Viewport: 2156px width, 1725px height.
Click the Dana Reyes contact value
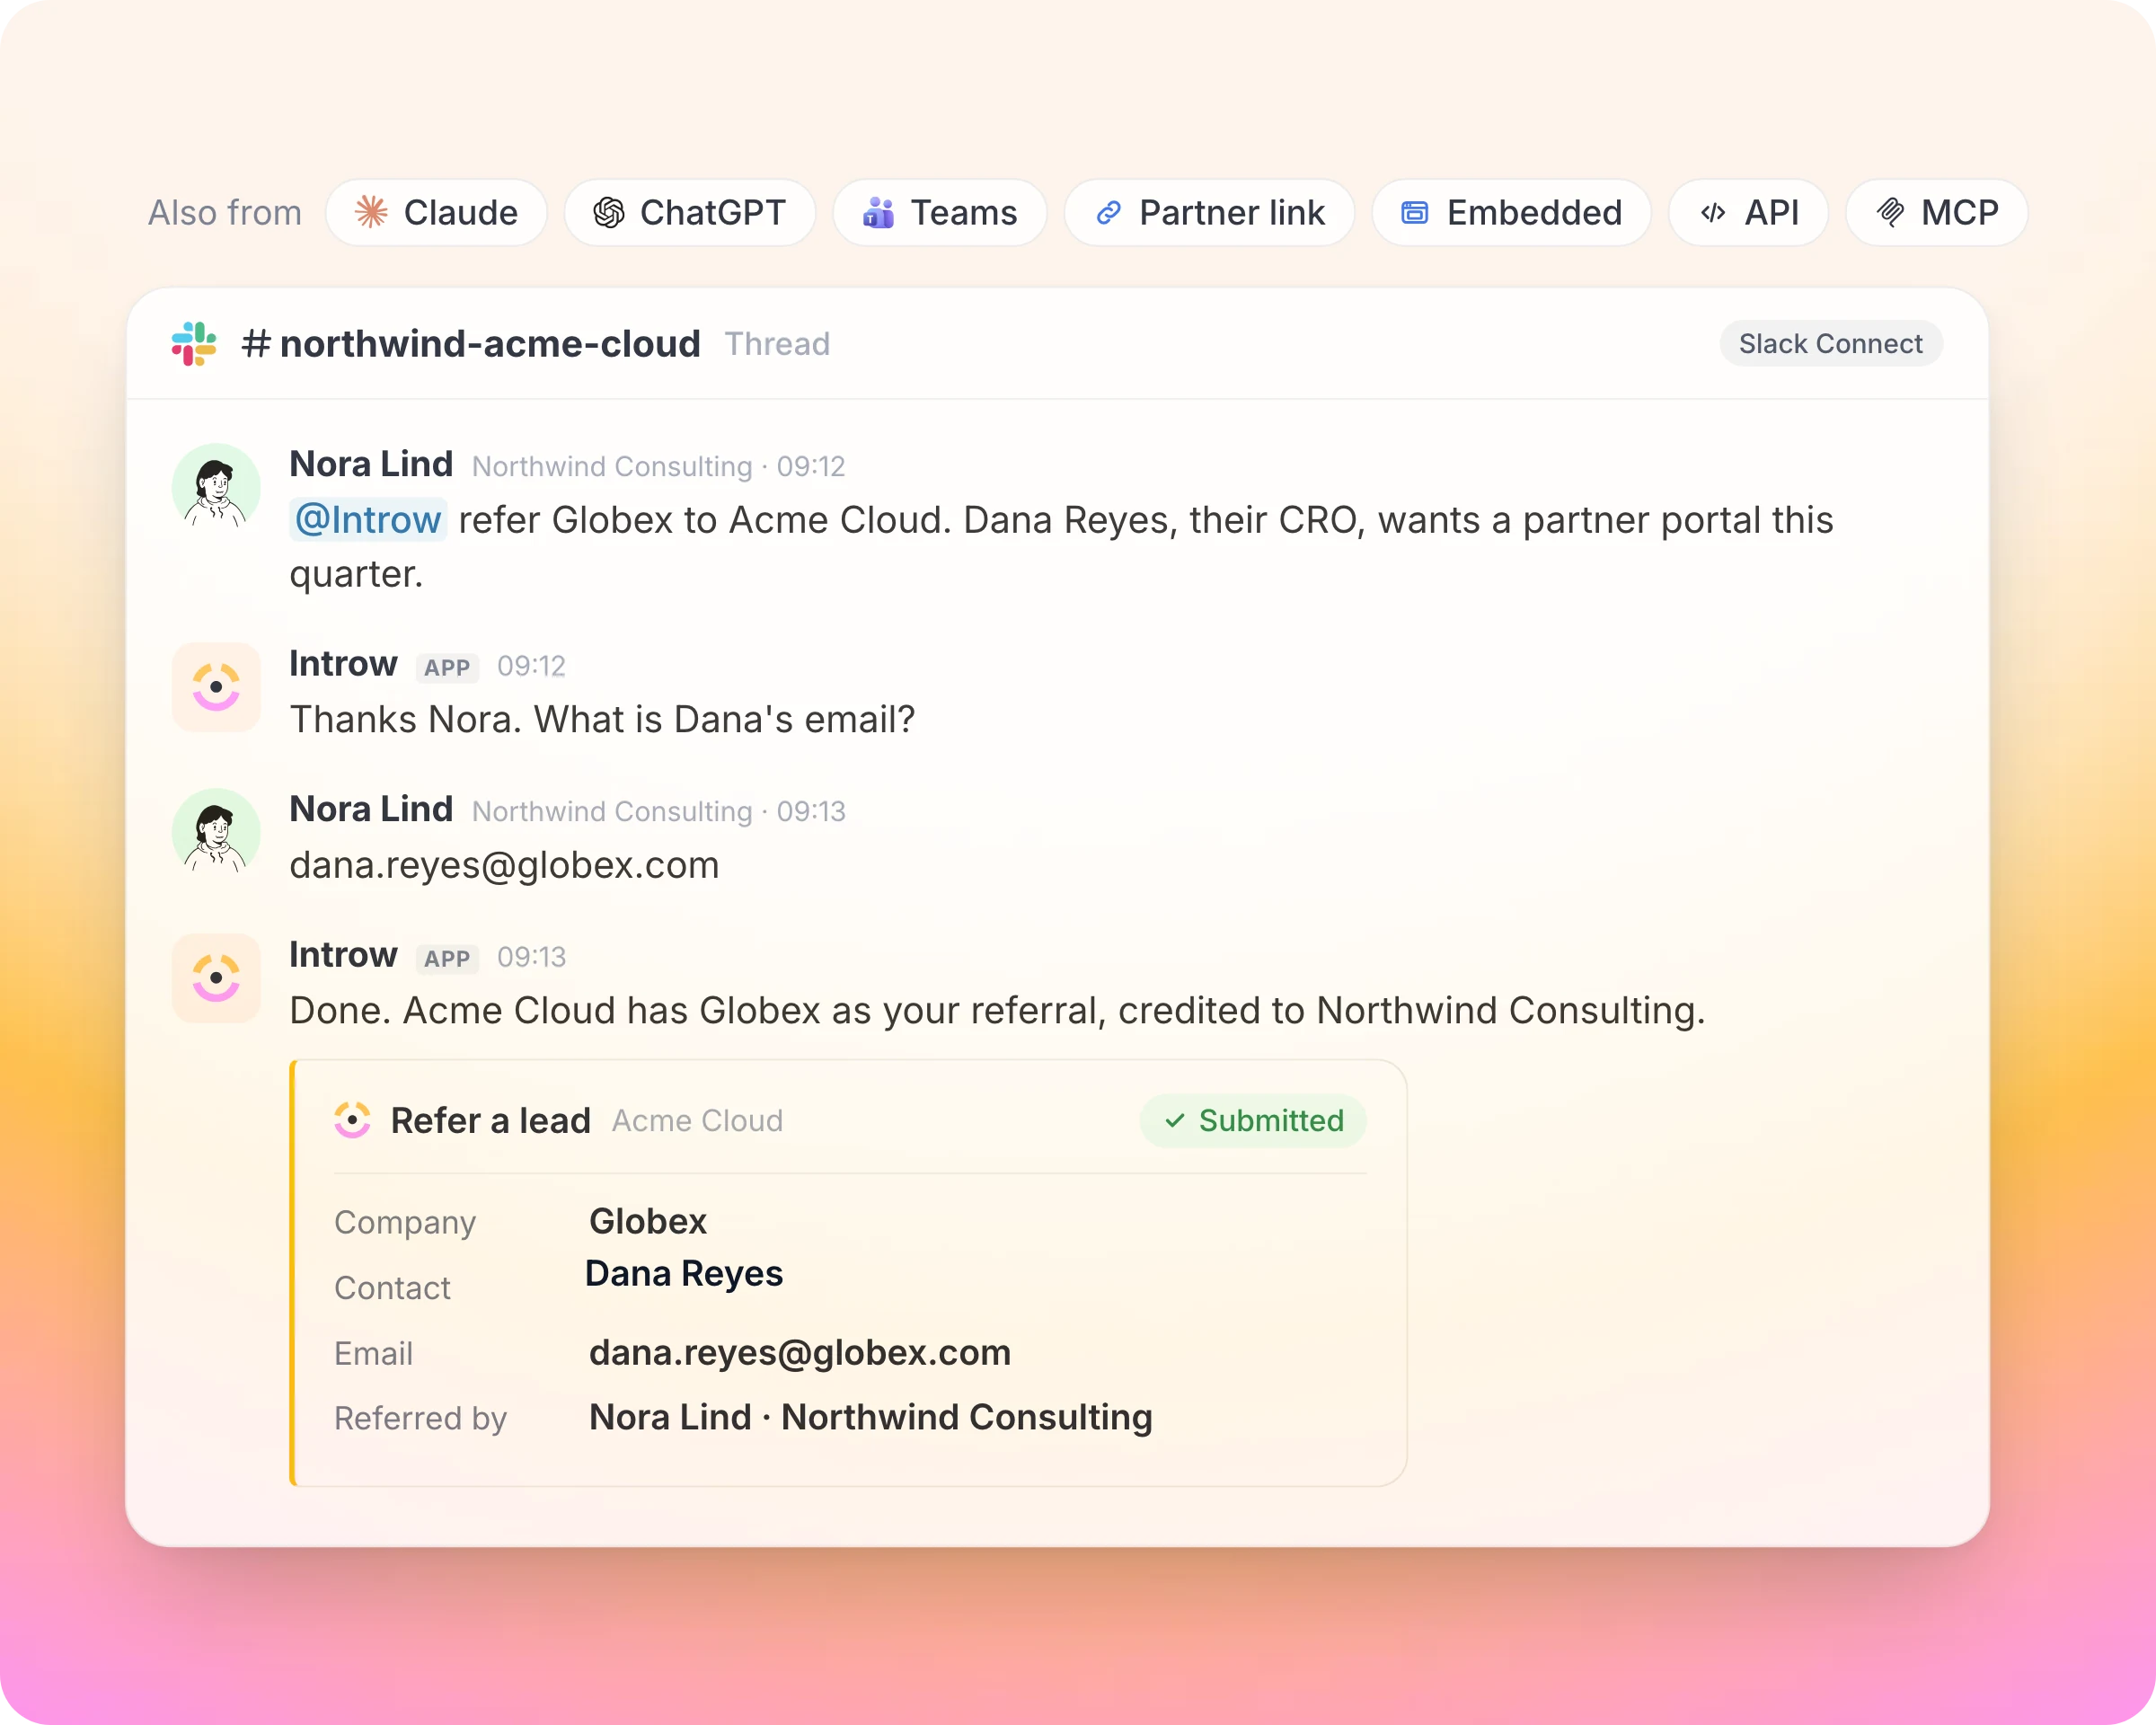(x=684, y=1273)
